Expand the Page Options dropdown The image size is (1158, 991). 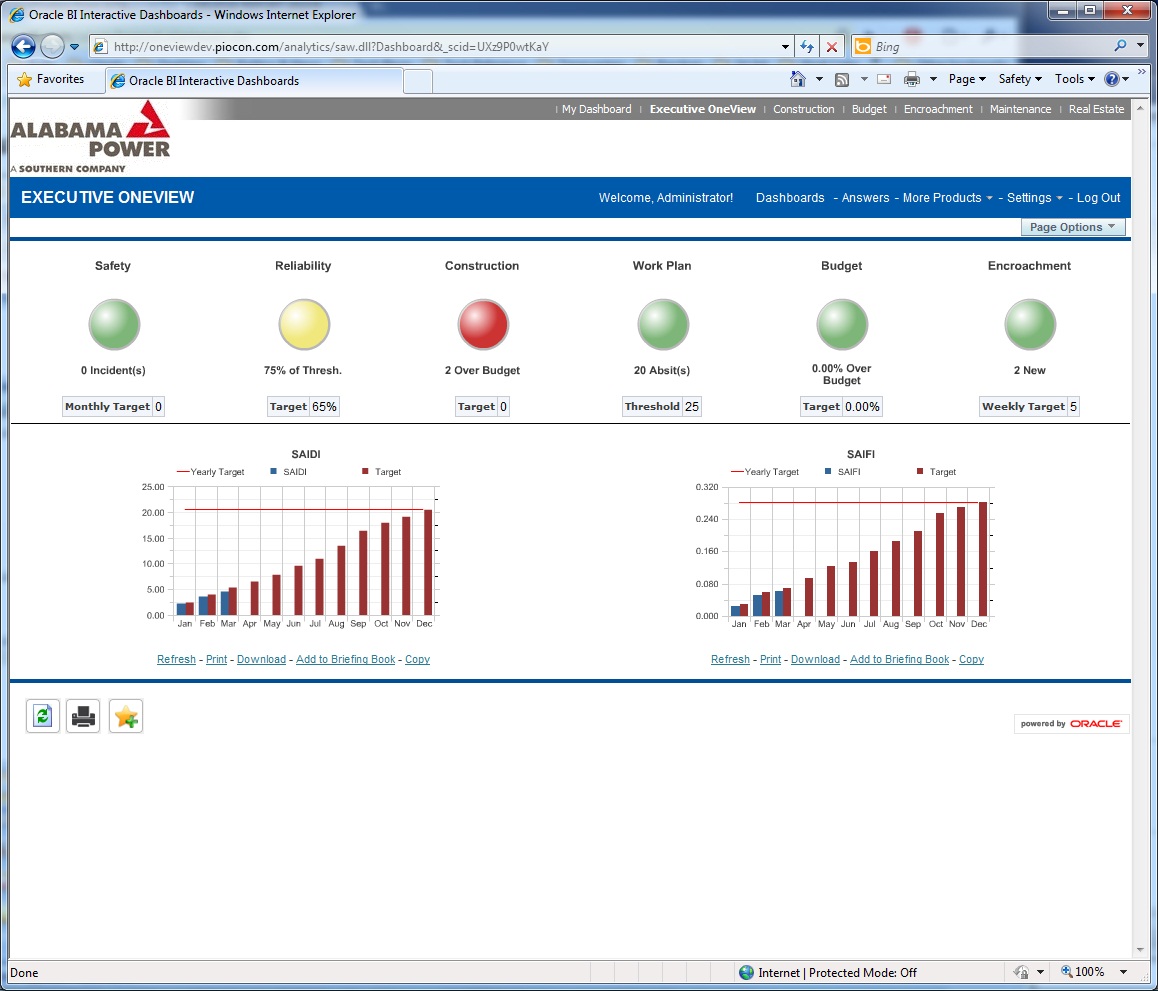(1073, 227)
